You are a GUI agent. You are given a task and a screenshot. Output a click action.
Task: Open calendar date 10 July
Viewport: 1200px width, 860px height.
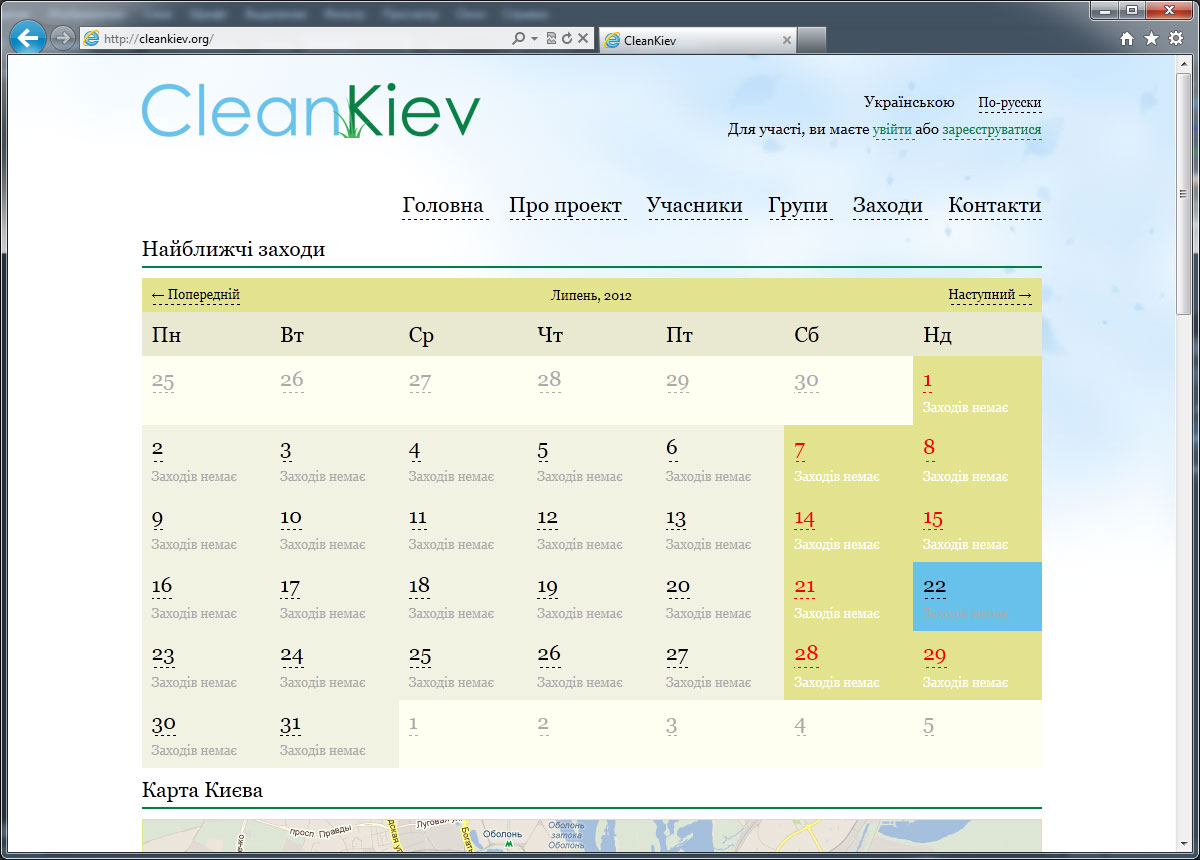coord(291,519)
